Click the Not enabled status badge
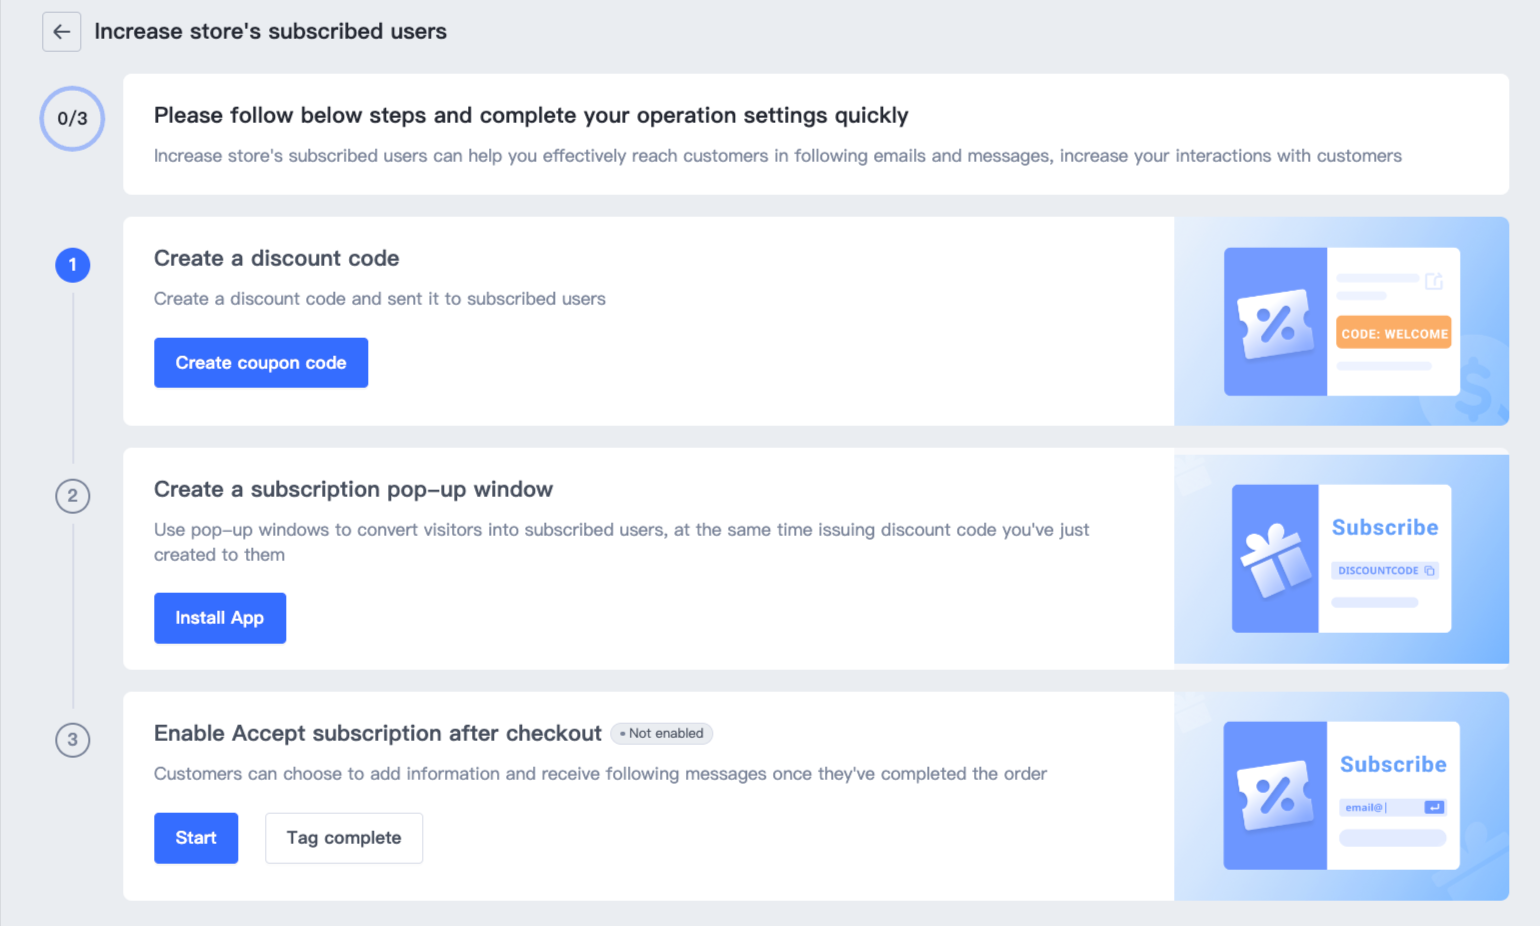Screen dimensions: 1540x926 pos(661,733)
